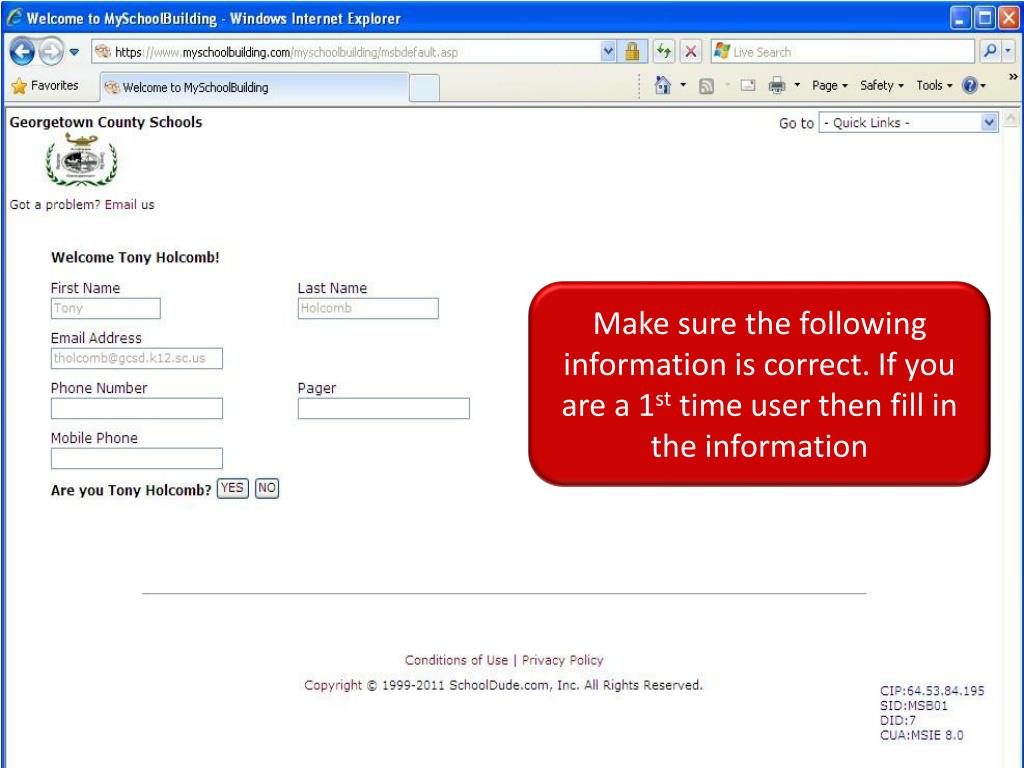Open the Tools menu
1024x768 pixels.
(x=935, y=86)
